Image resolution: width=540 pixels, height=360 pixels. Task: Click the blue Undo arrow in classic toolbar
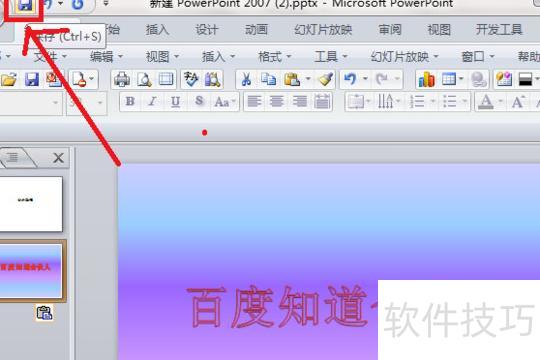pos(350,80)
